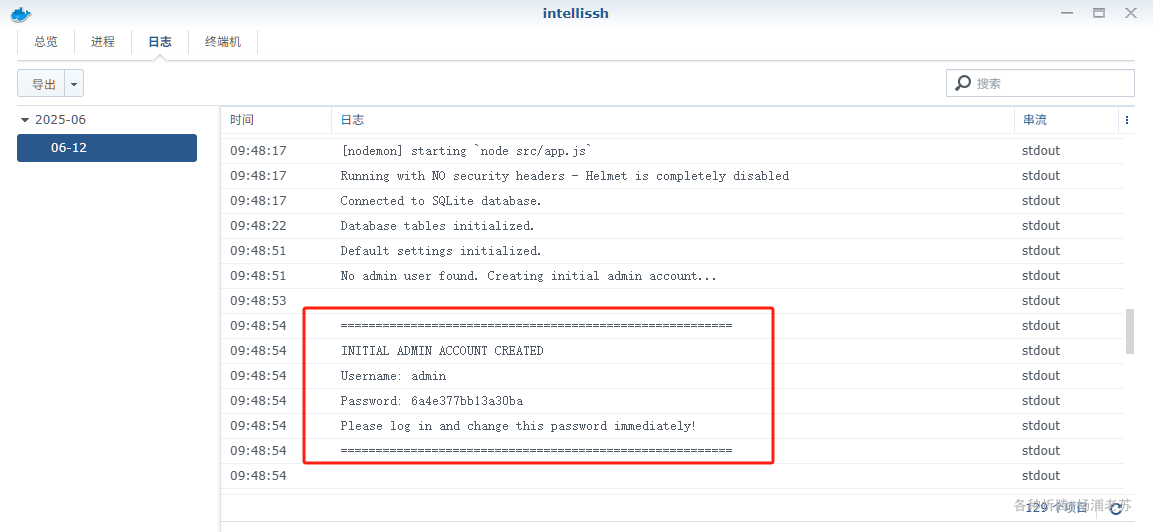The image size is (1153, 532).
Task: Click the Docker whale icon in title bar
Action: point(21,13)
